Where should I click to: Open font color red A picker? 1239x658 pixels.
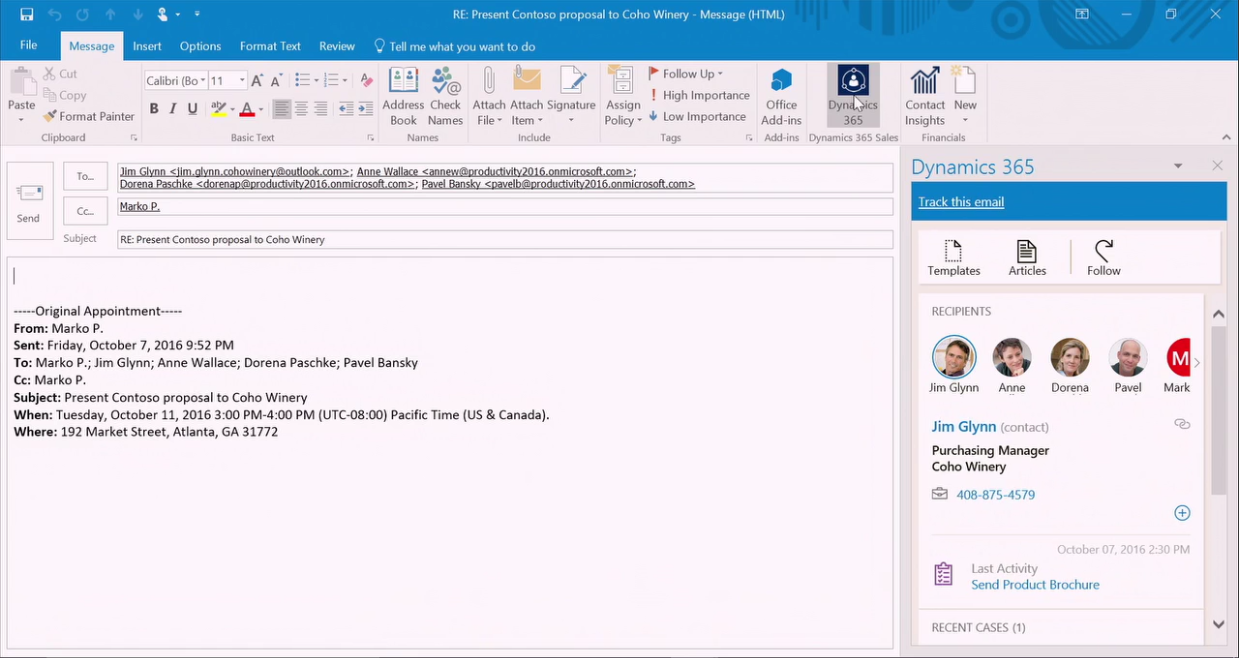261,109
